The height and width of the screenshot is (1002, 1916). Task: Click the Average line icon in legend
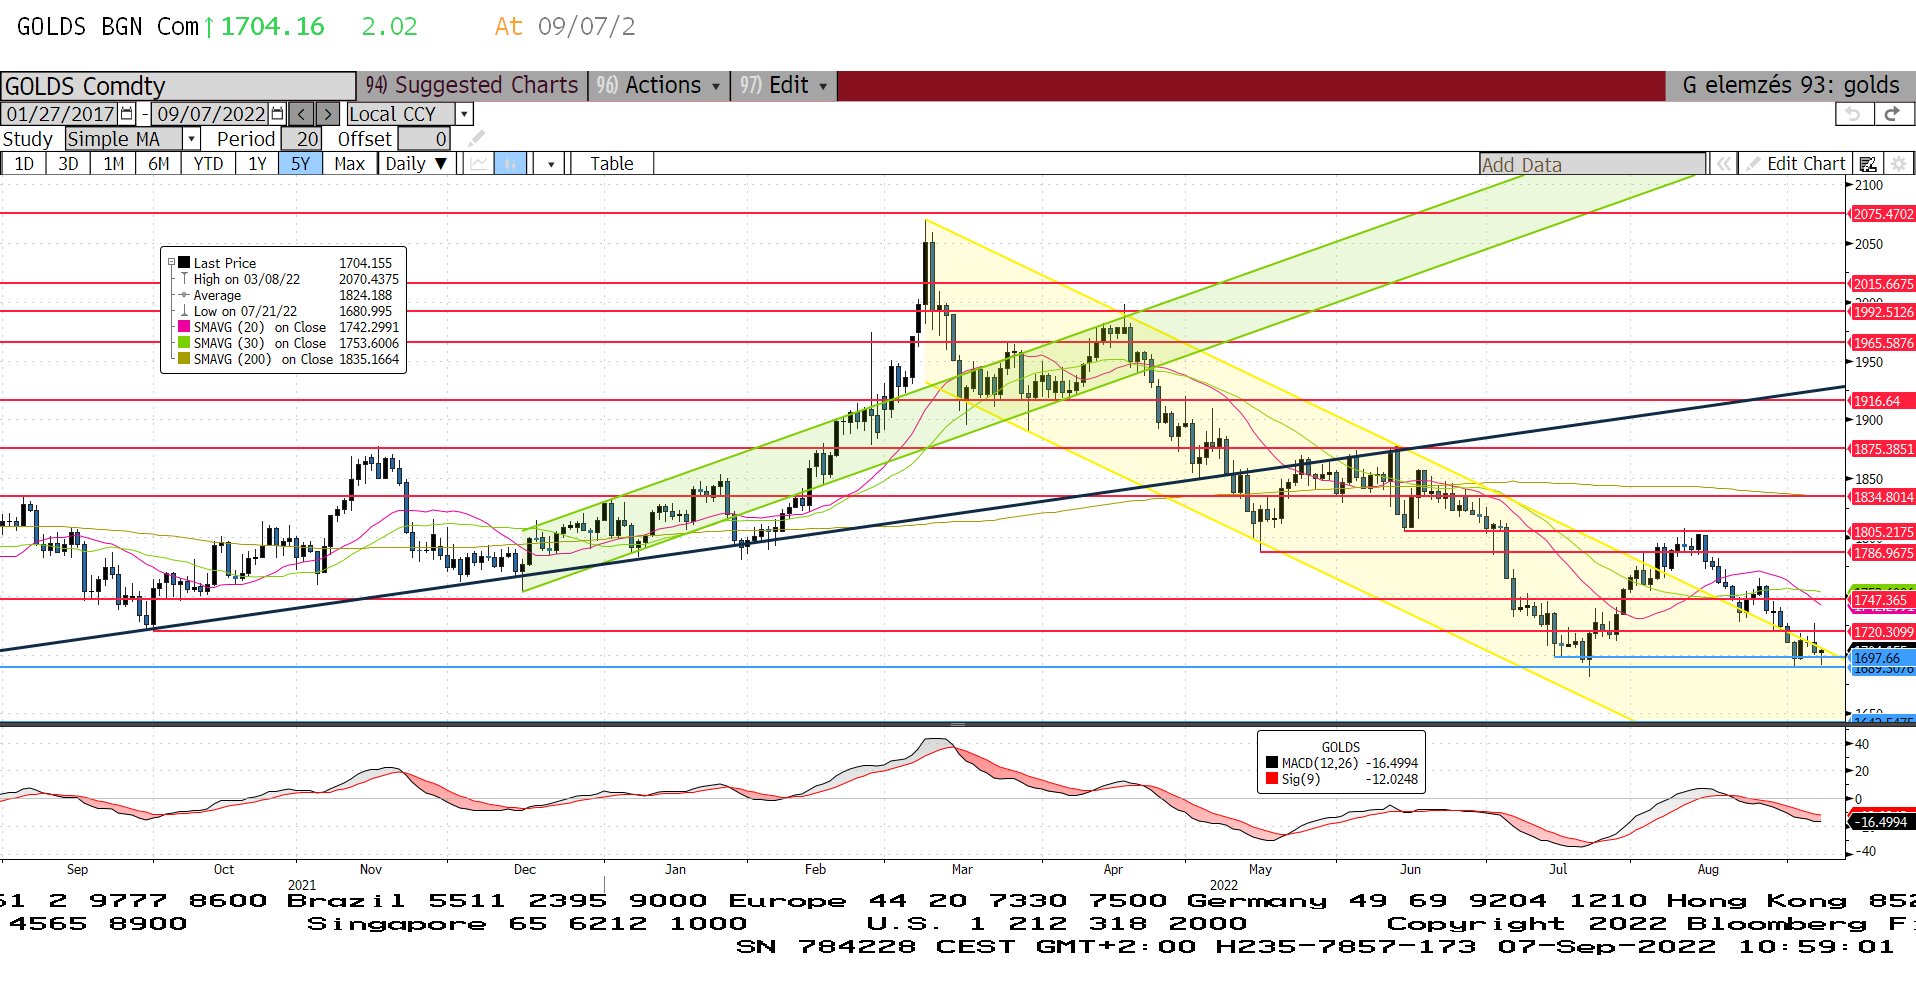point(184,295)
